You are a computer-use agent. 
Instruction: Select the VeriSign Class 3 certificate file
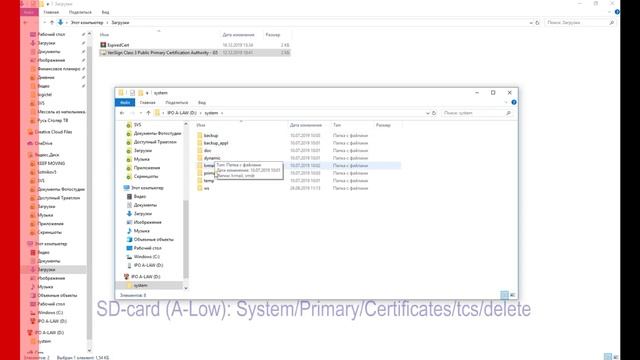(162, 53)
